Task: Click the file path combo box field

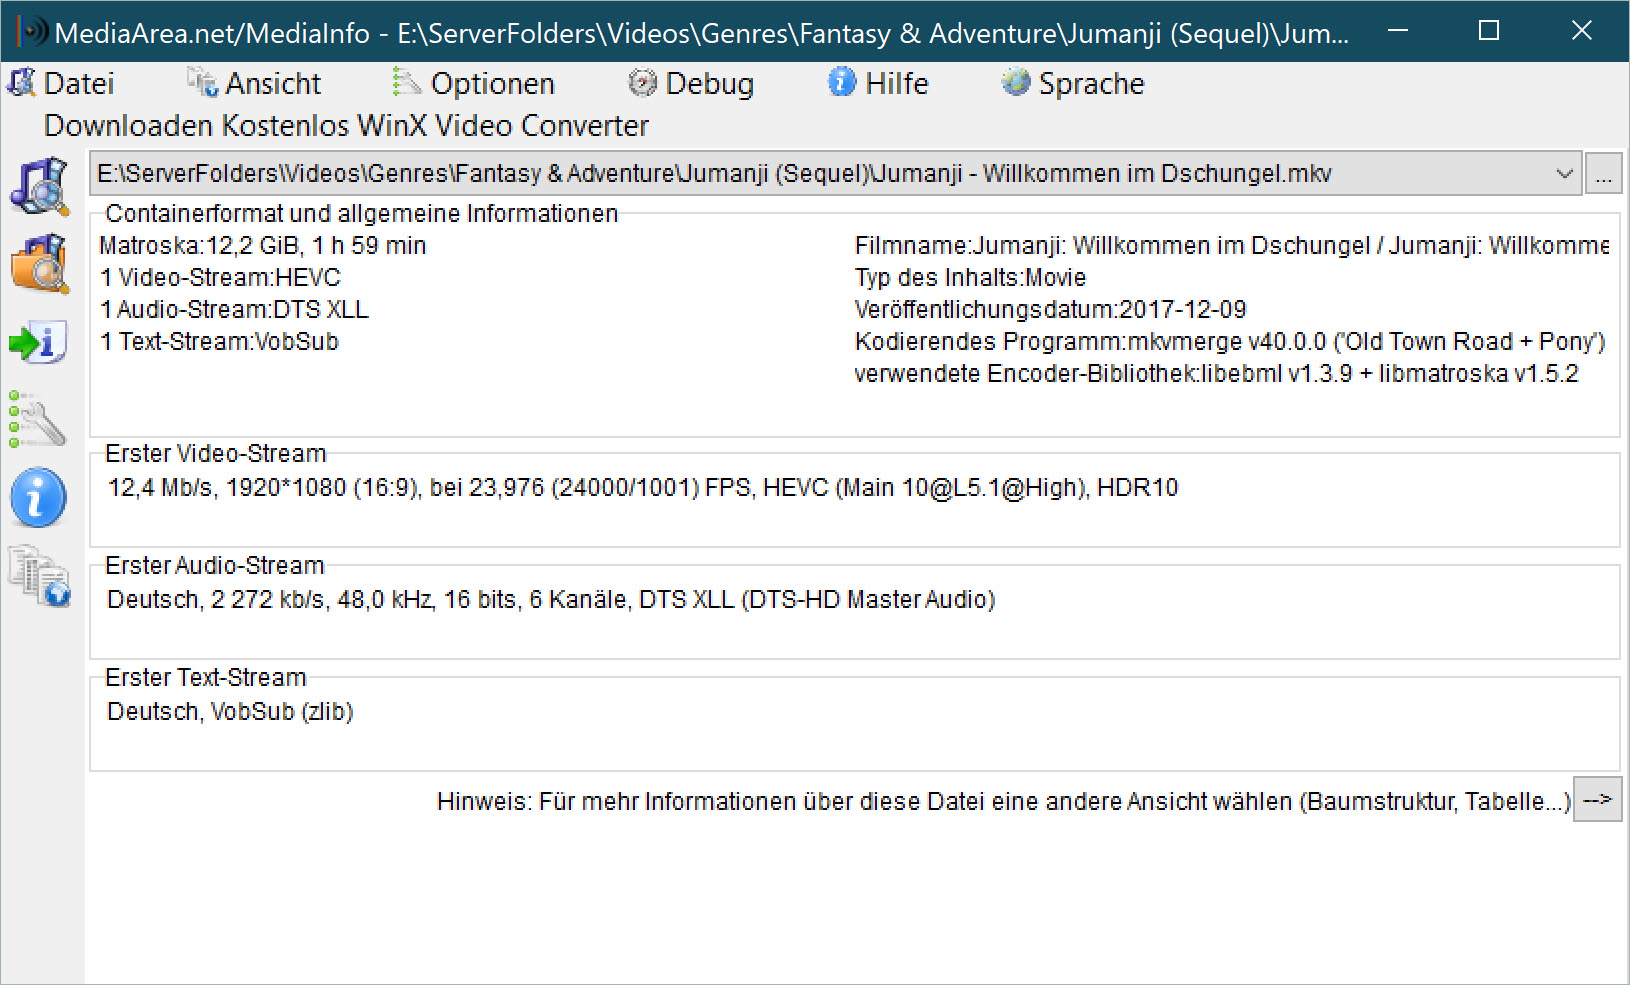Action: coord(835,174)
